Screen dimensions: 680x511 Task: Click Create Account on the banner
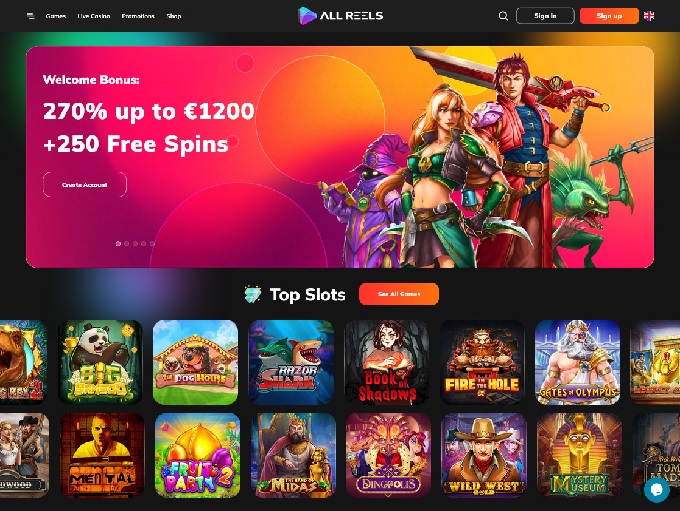[x=85, y=185]
